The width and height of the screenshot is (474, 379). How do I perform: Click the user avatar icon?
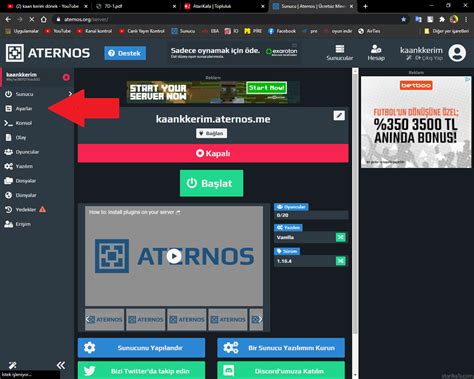point(457,53)
